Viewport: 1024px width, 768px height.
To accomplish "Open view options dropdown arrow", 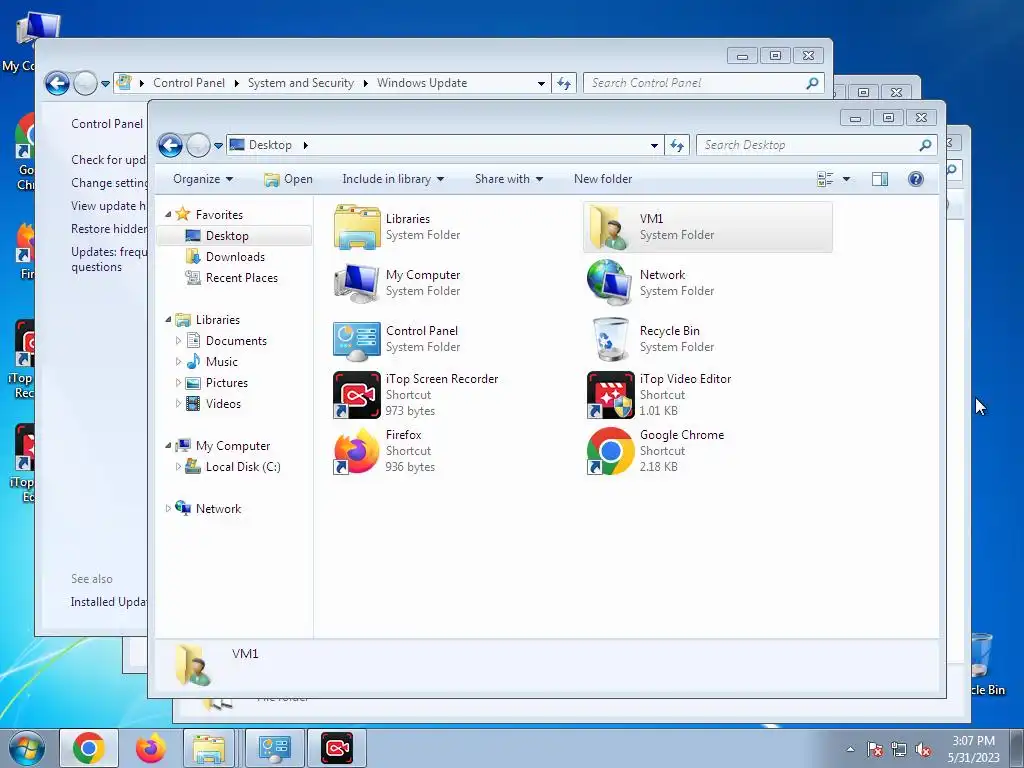I will pyautogui.click(x=846, y=179).
